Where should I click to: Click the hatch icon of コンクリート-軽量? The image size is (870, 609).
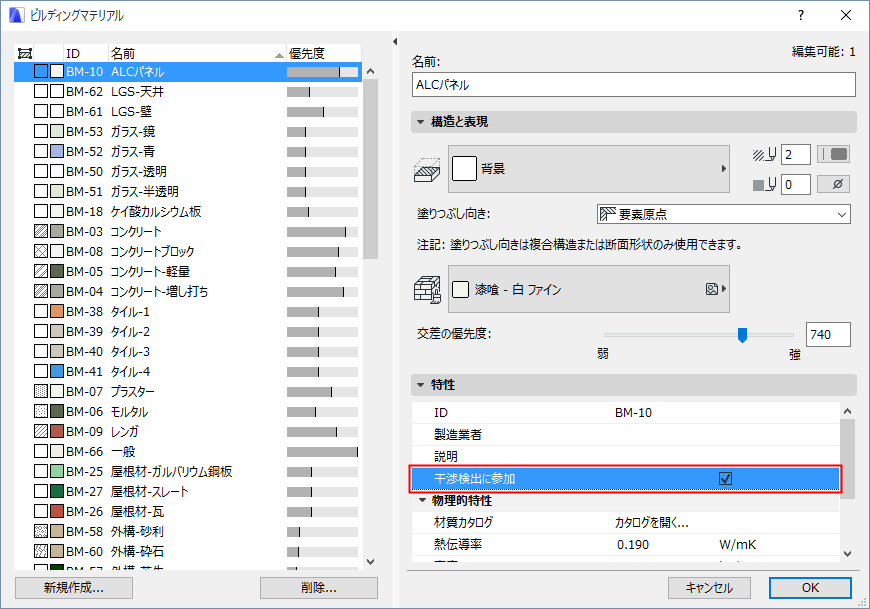point(41,271)
